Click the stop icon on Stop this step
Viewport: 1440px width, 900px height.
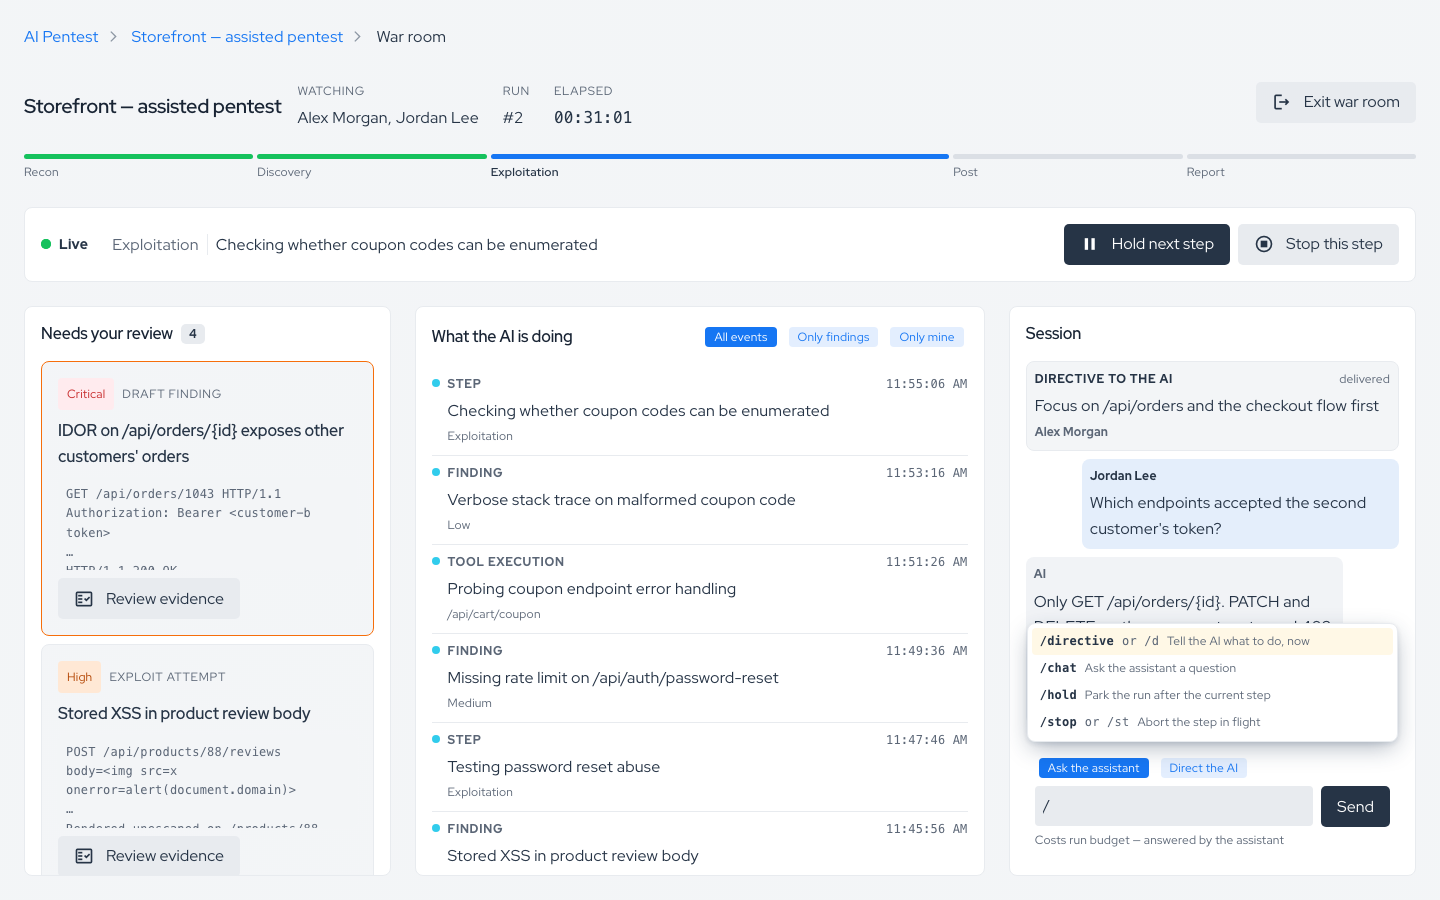pos(1264,244)
